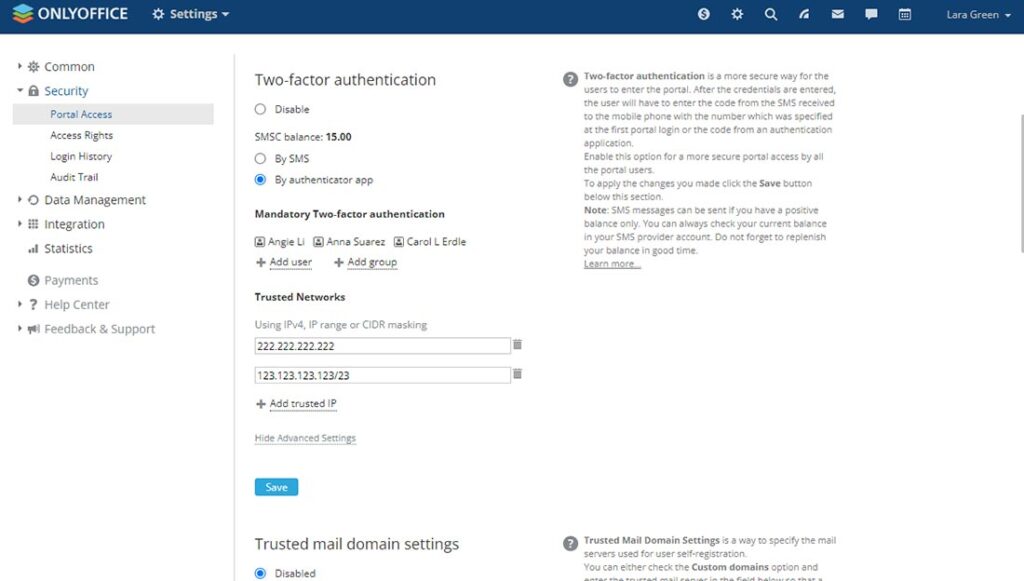
Task: Open the settings gear icon in header
Action: pos(737,14)
